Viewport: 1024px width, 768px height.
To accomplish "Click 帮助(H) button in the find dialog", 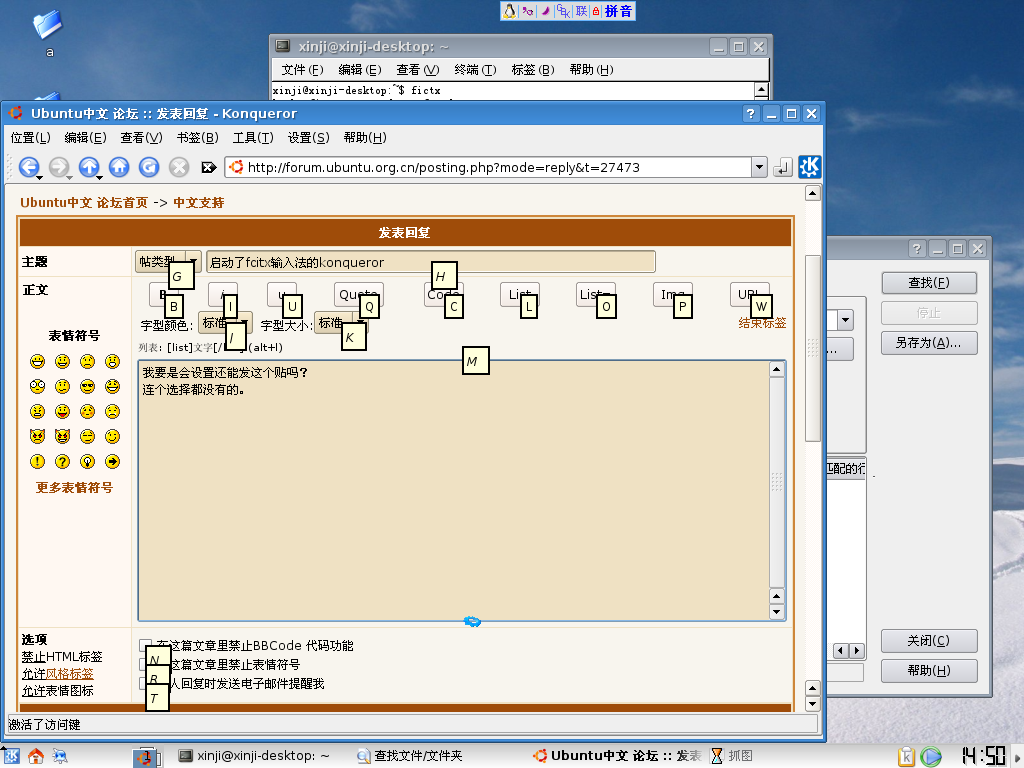I will pyautogui.click(x=929, y=671).
